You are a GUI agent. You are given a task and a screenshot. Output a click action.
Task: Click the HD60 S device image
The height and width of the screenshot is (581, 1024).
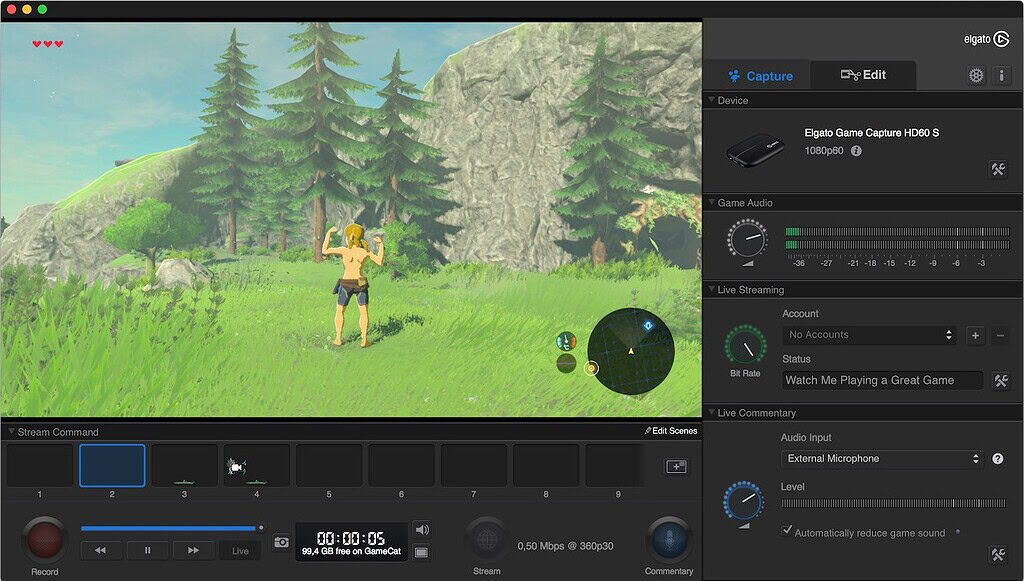pos(756,150)
